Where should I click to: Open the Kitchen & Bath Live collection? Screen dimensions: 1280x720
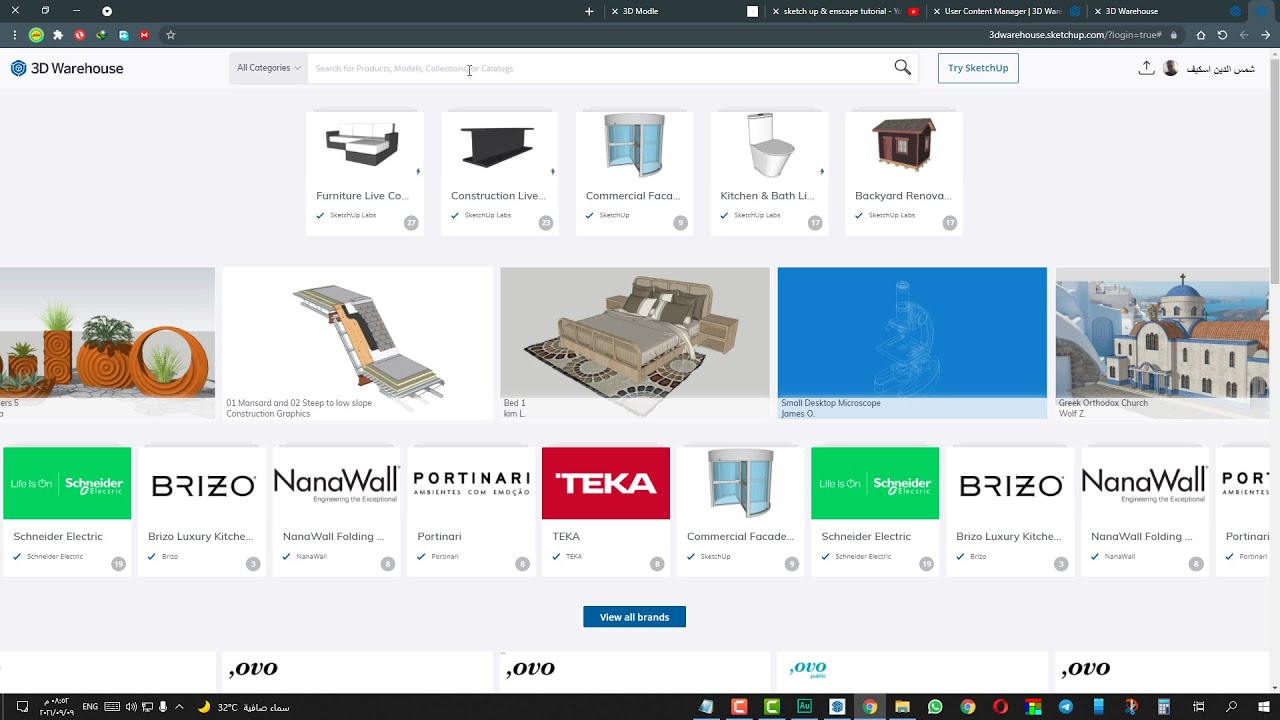pyautogui.click(x=769, y=174)
